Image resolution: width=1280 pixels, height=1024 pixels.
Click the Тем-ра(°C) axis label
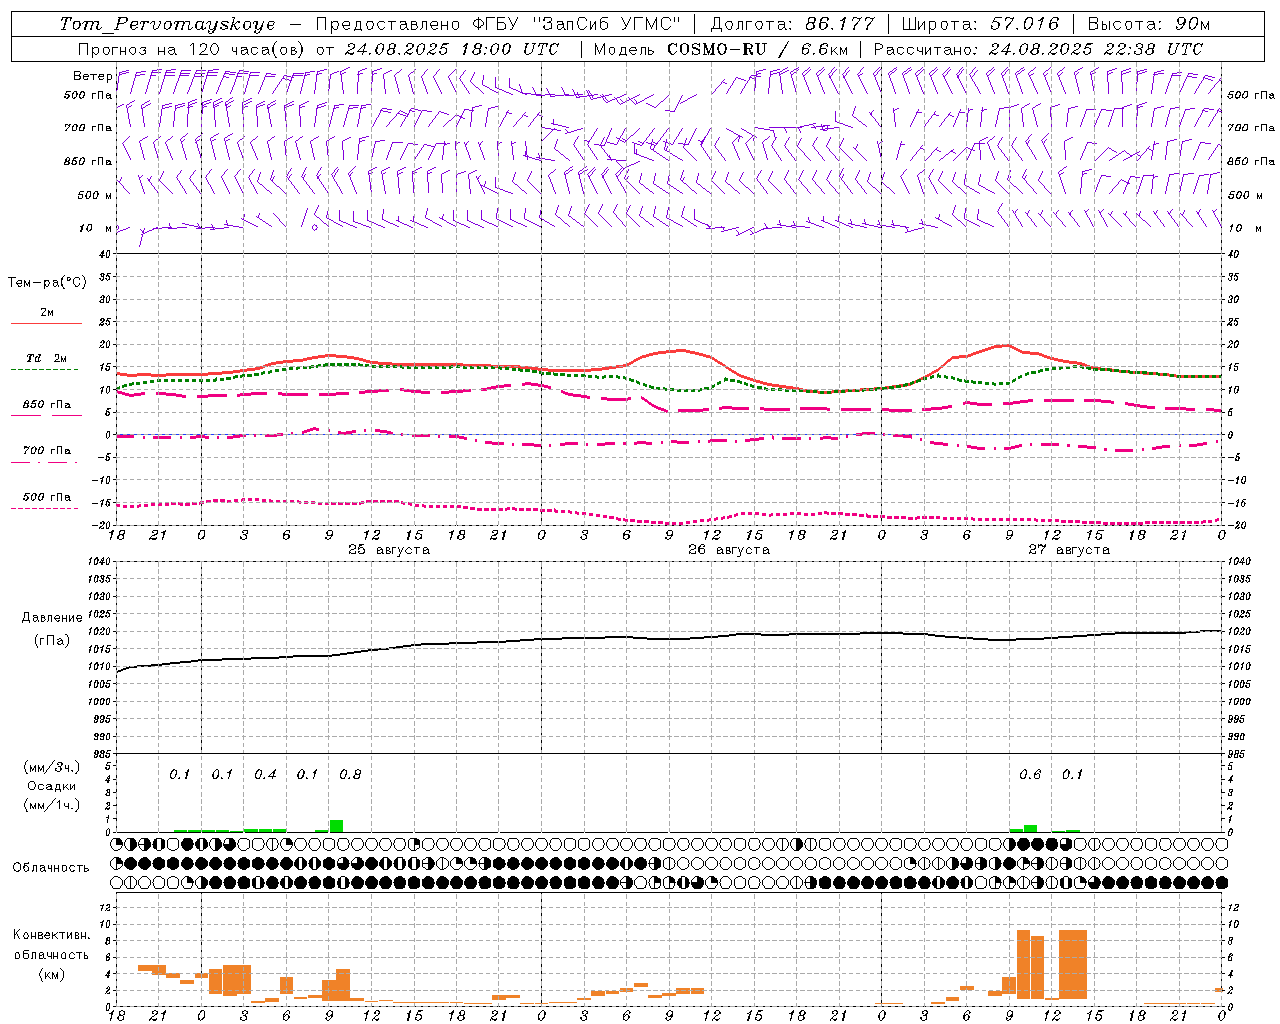click(47, 283)
